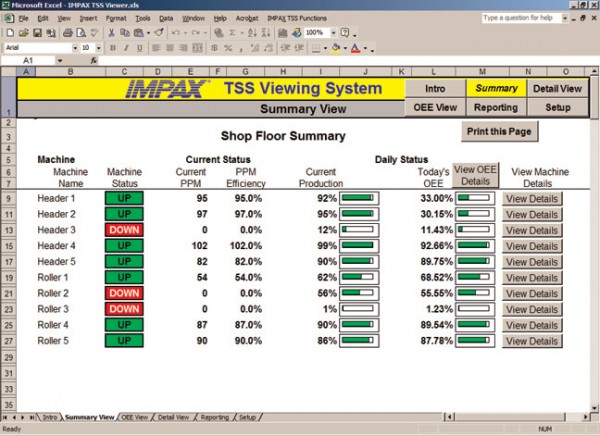
Task: Toggle Italic formatting
Action: pos(126,47)
